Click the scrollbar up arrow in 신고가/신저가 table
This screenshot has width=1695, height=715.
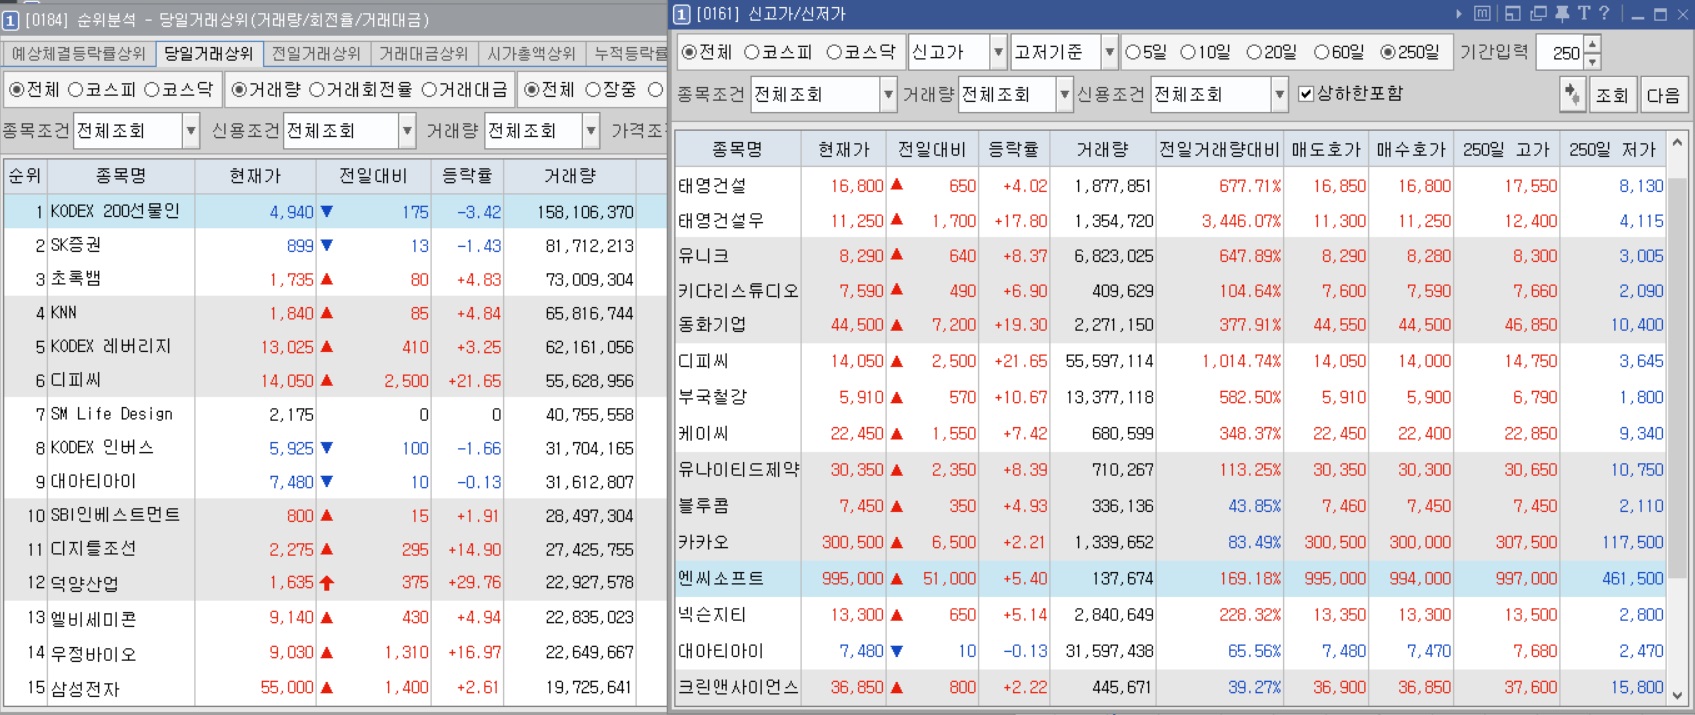1677,143
